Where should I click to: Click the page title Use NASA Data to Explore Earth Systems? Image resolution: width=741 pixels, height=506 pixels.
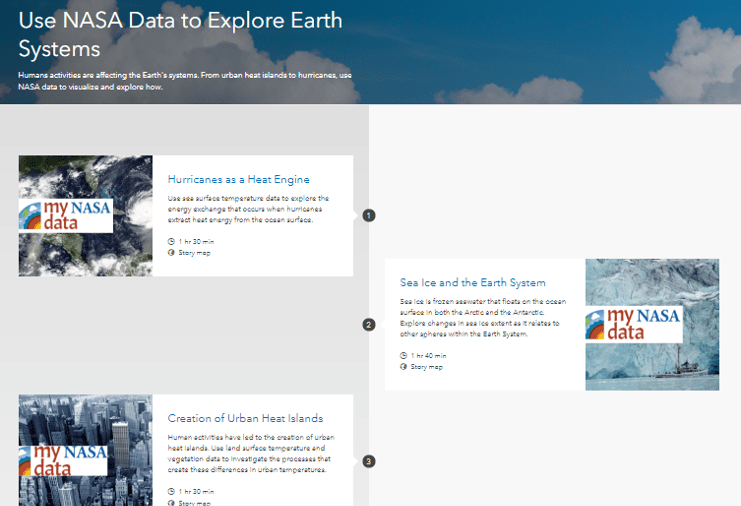tap(180, 34)
